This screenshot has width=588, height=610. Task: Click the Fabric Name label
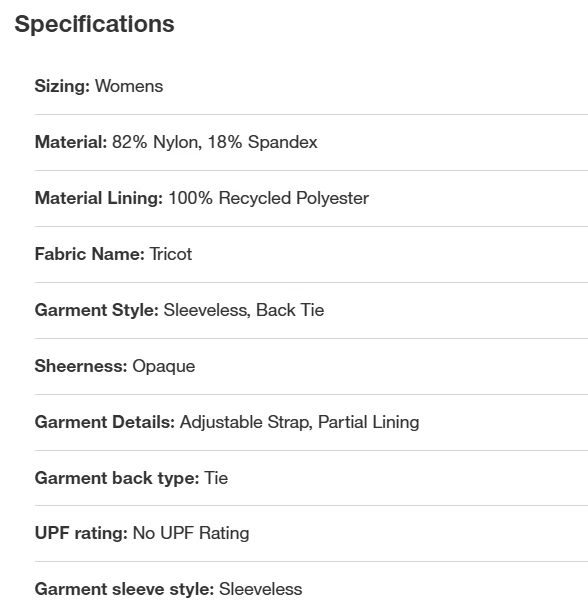click(x=90, y=254)
